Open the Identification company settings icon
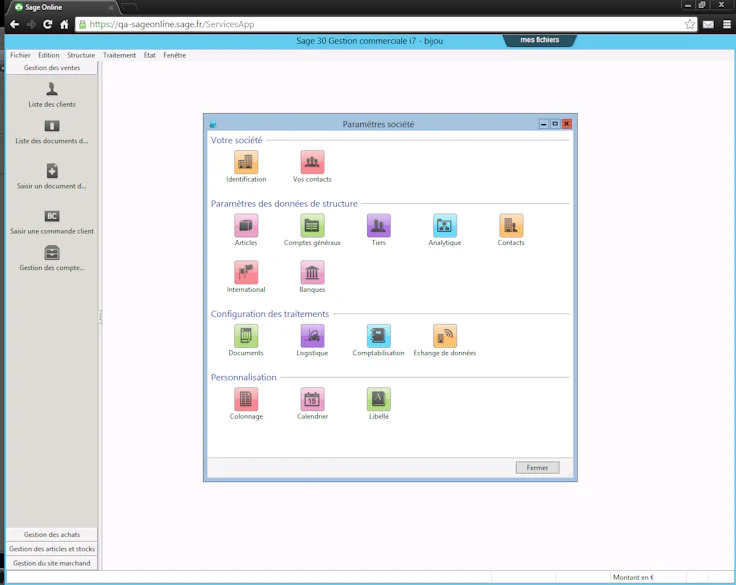 [246, 162]
